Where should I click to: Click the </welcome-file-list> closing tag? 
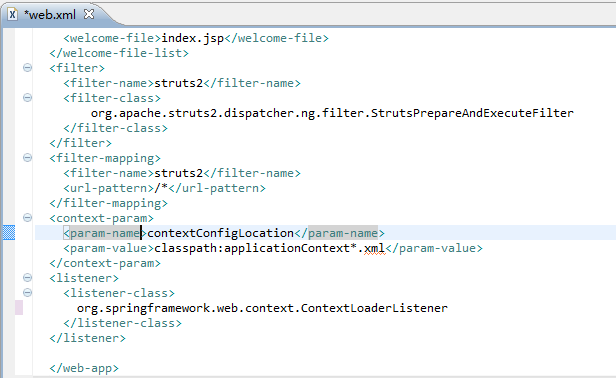click(x=119, y=53)
